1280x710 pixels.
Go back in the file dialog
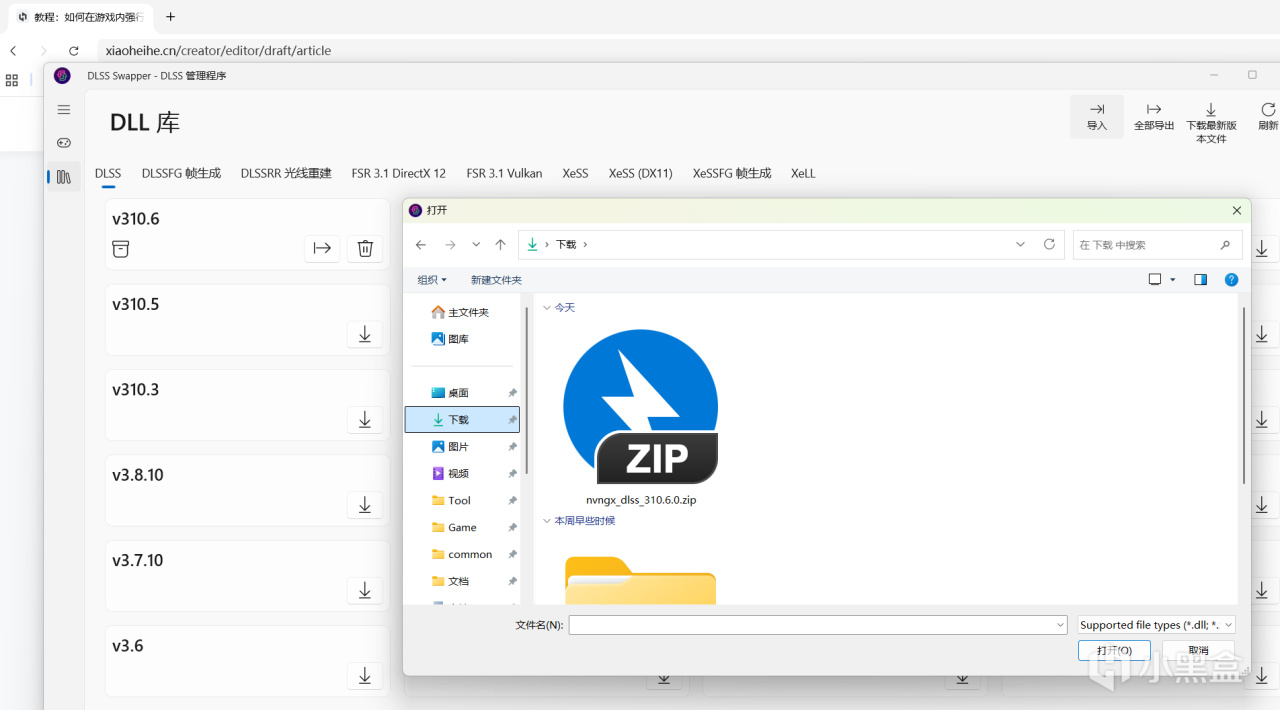point(421,244)
